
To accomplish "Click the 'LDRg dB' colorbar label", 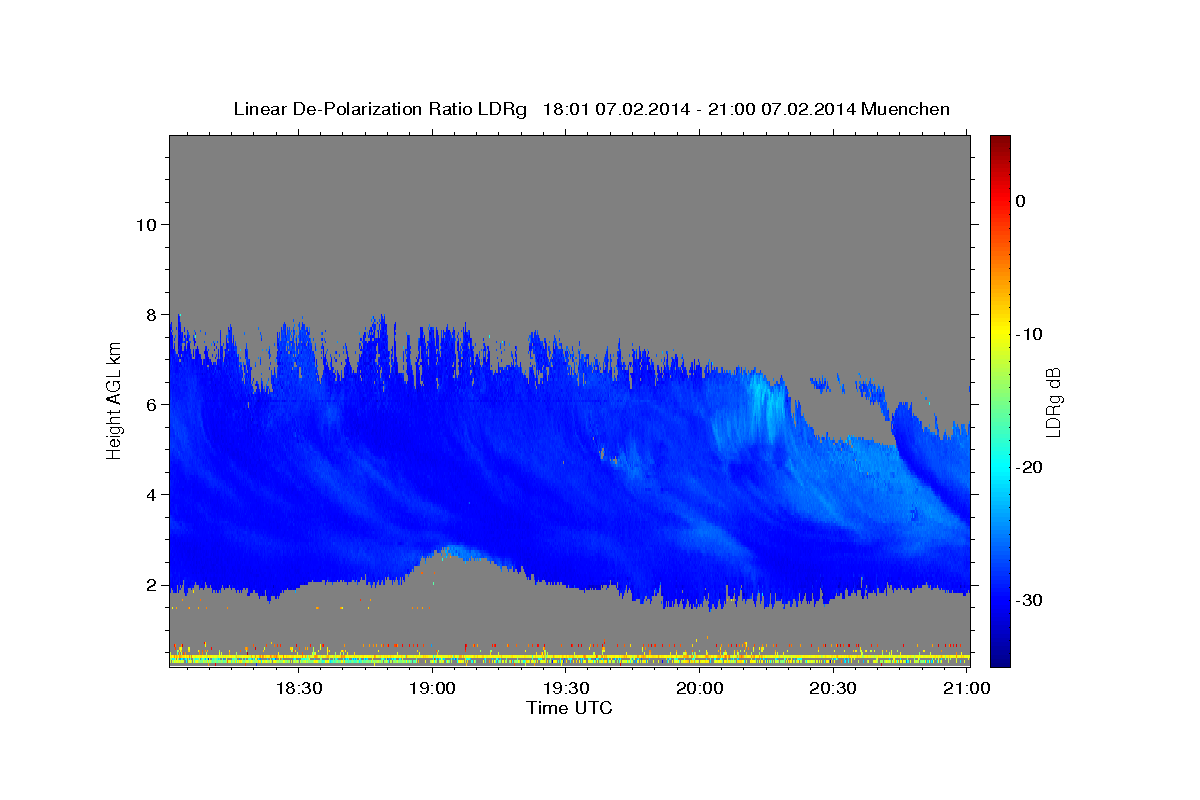I will [x=1052, y=402].
